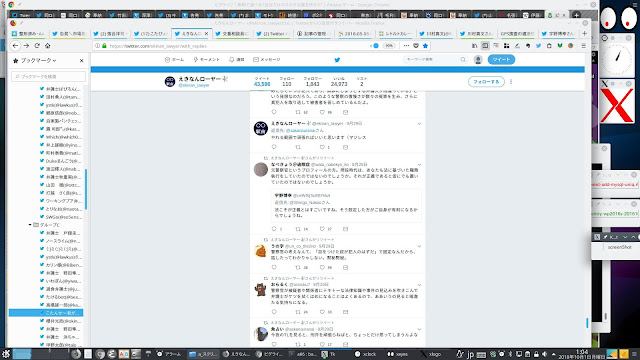
Task: Switch to the 宇野博幸さん browser tab
Action: 558,33
